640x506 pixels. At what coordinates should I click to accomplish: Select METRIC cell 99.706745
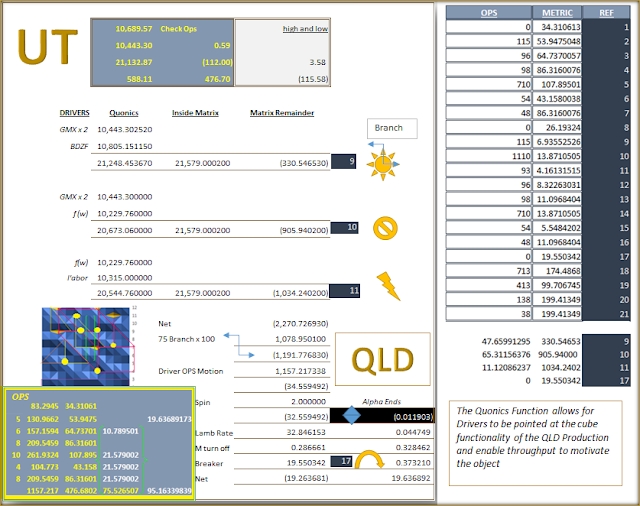[557, 285]
